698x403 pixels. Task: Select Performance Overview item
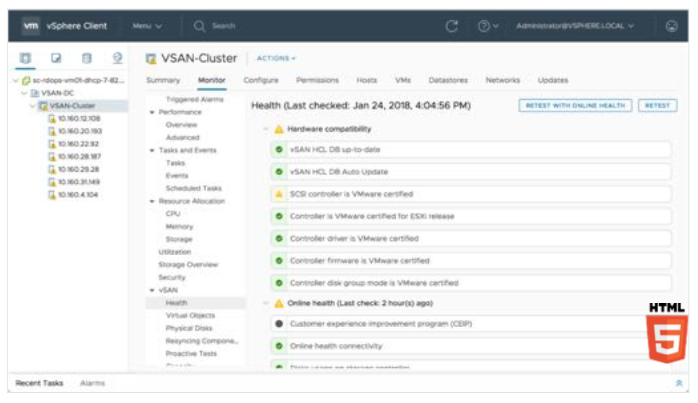181,125
